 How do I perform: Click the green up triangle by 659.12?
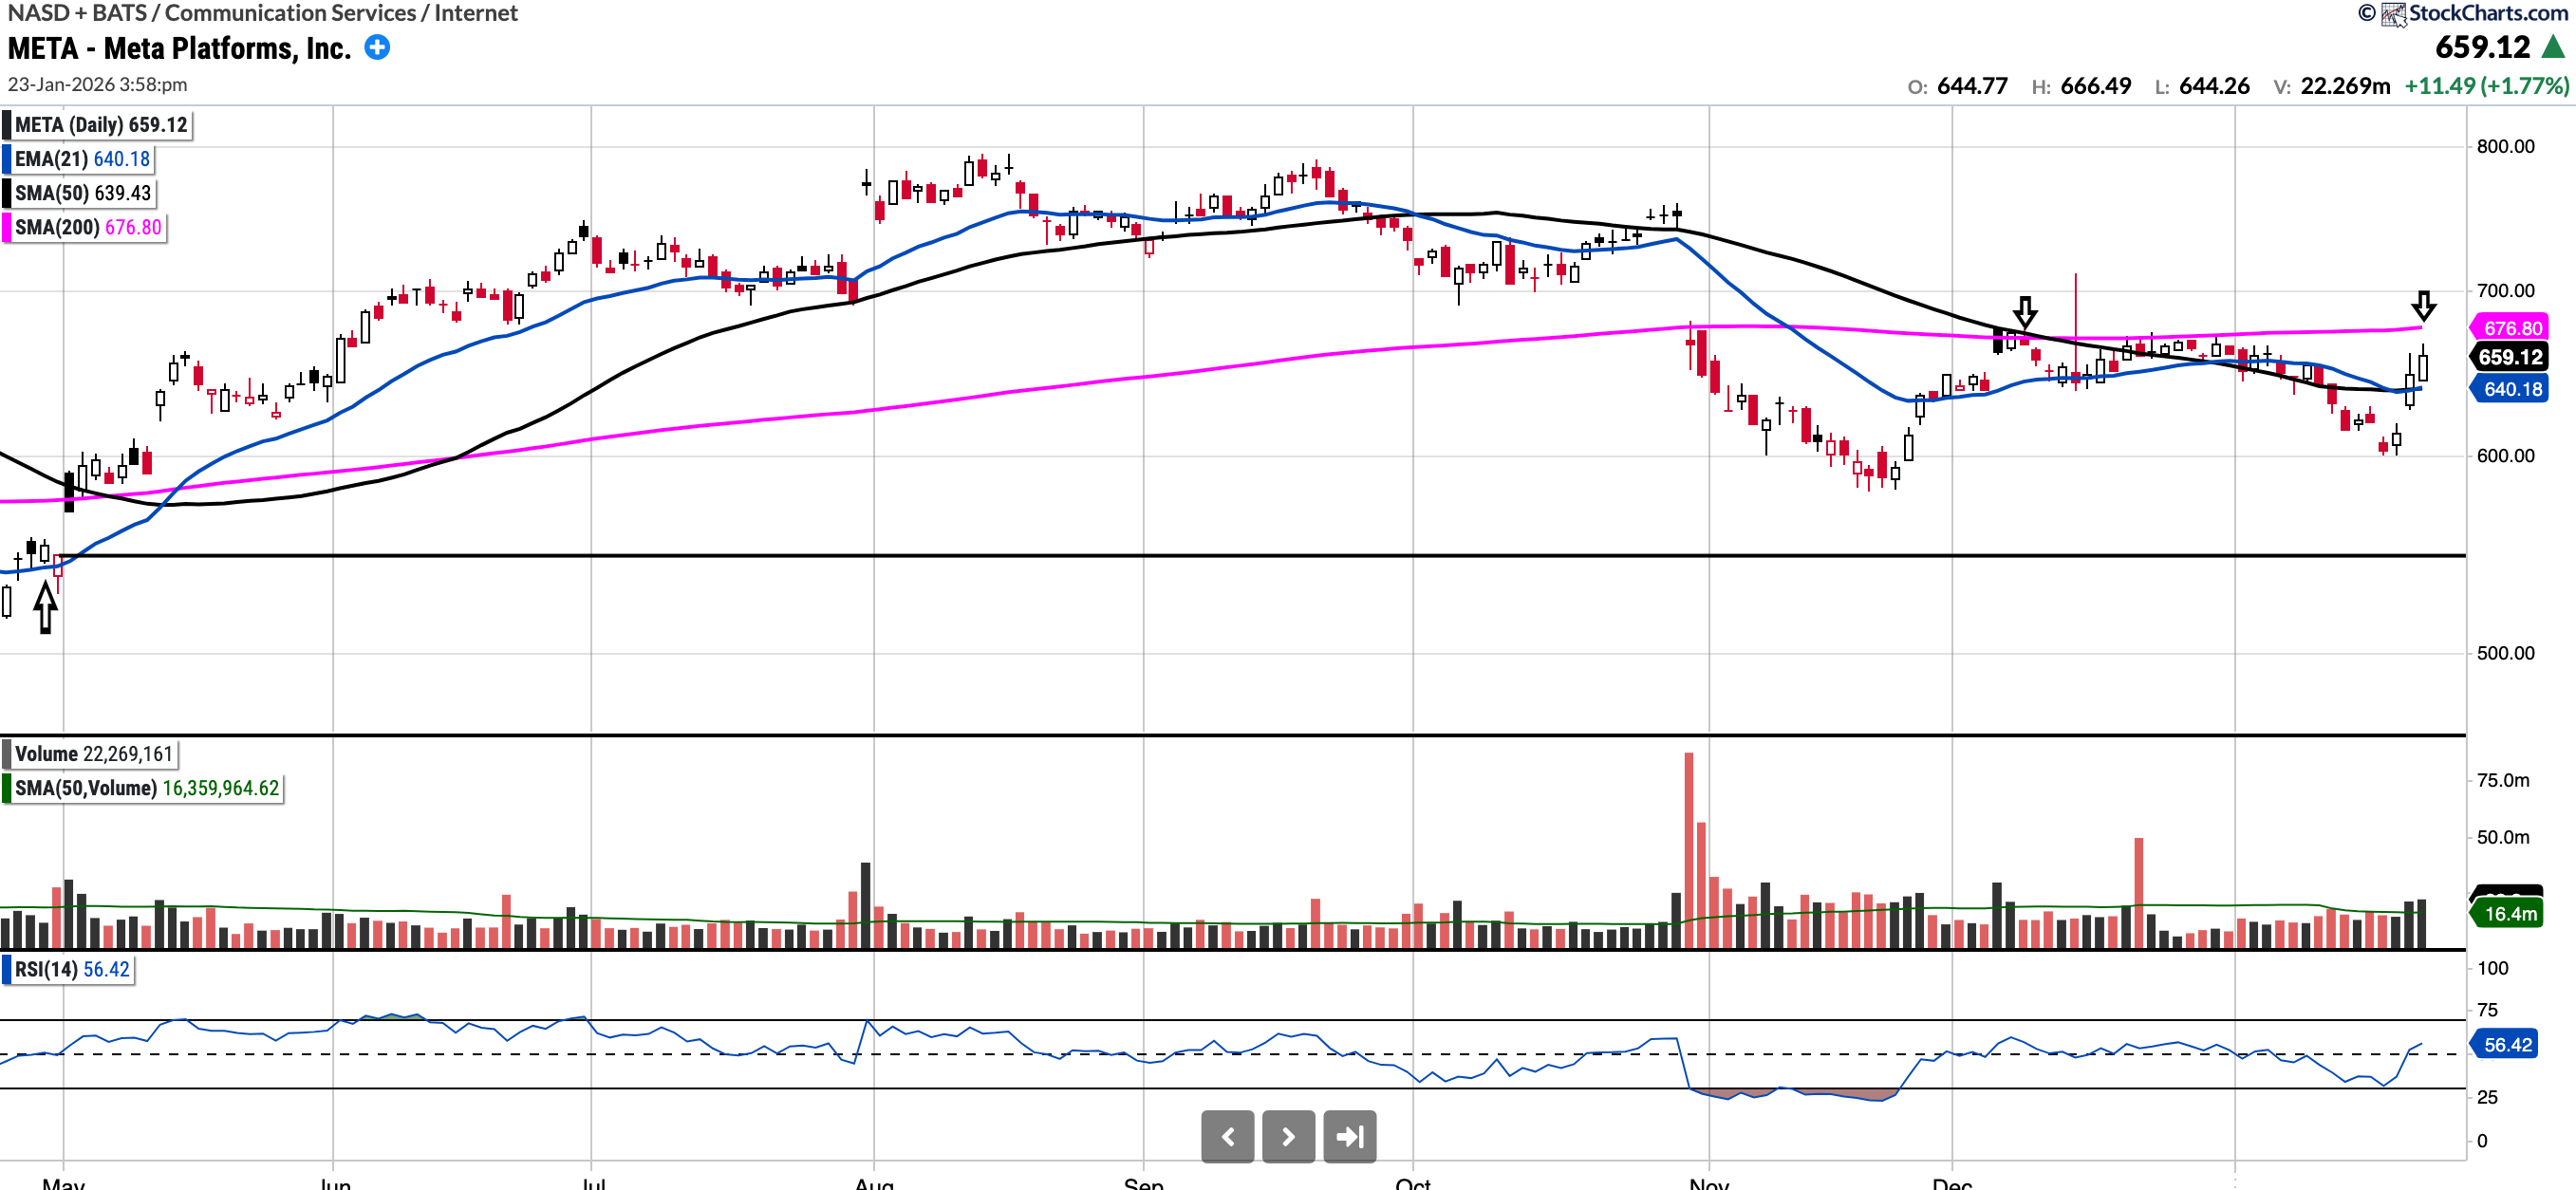(2553, 47)
